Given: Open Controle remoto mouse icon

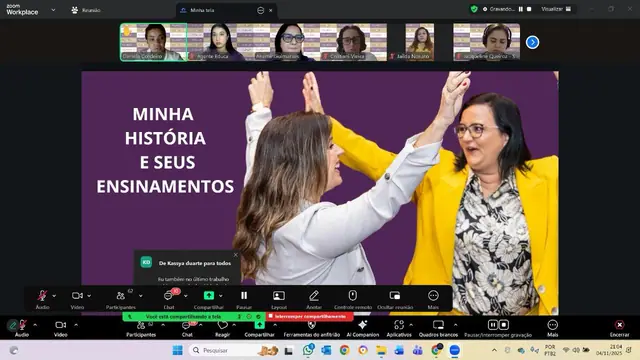Looking at the screenshot, I should [353, 295].
